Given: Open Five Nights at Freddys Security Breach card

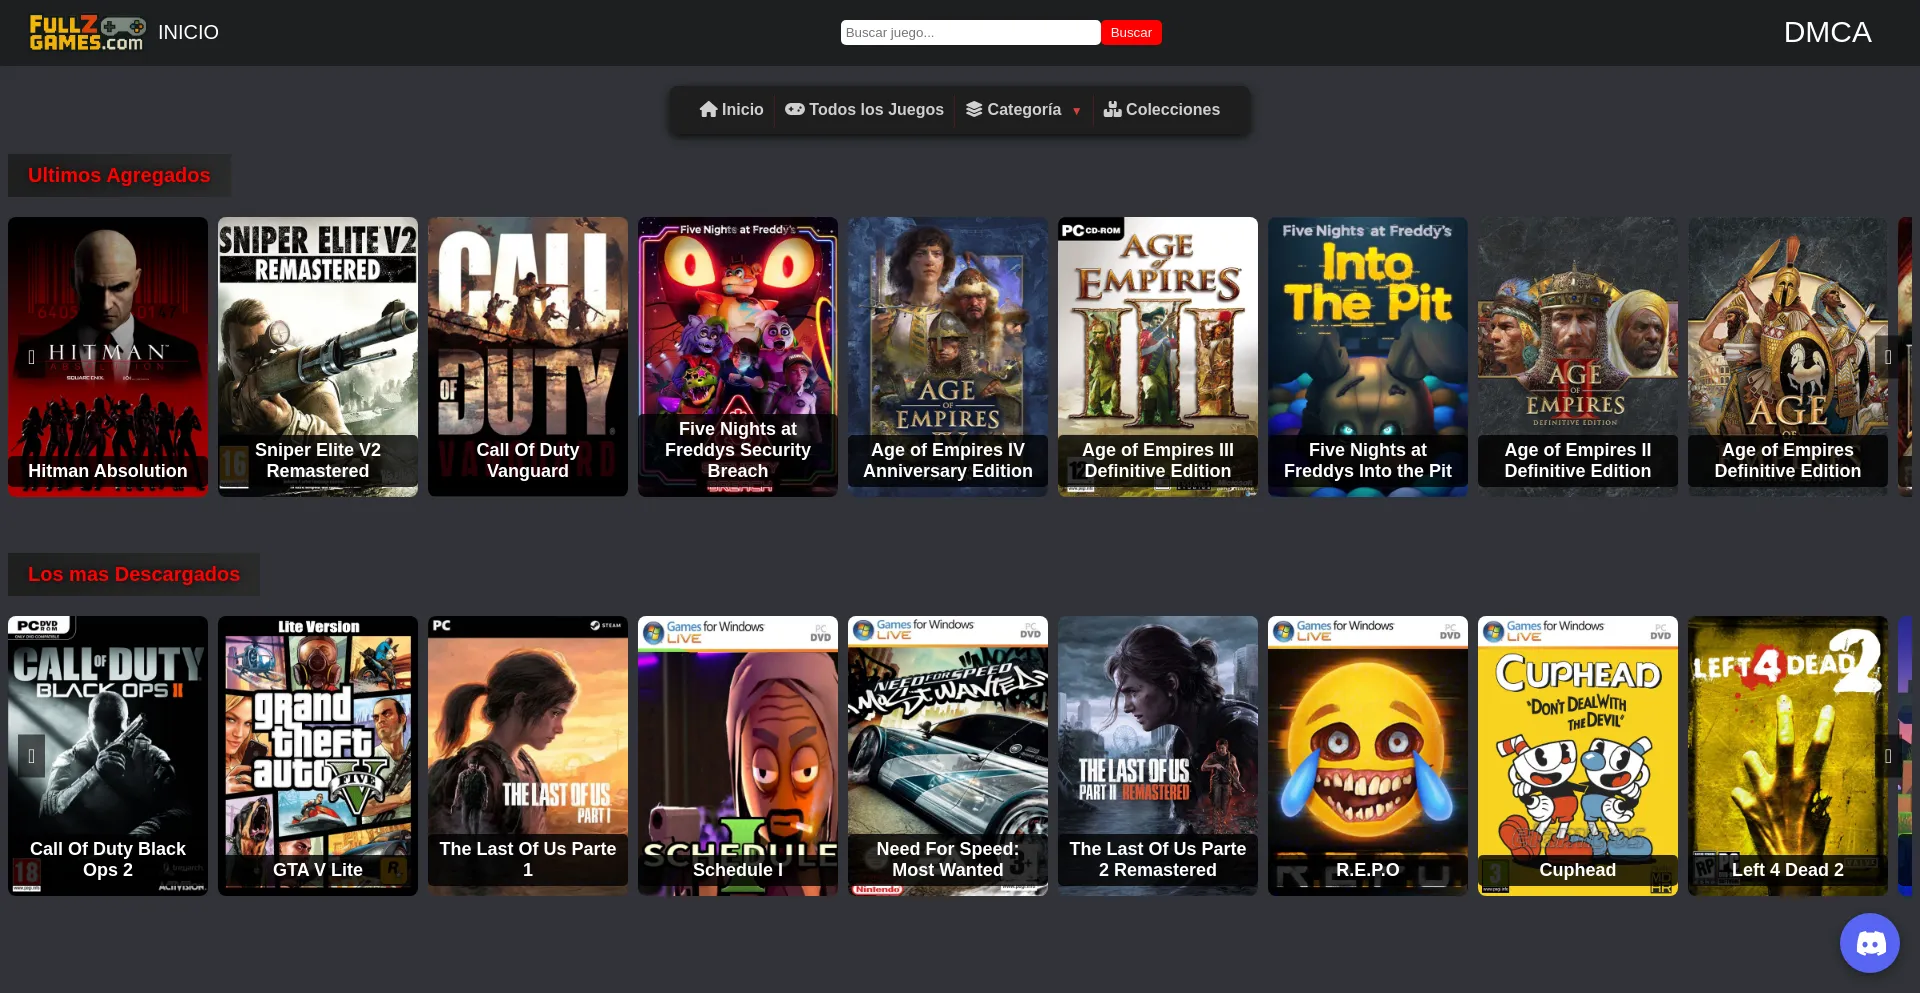Looking at the screenshot, I should coord(738,357).
